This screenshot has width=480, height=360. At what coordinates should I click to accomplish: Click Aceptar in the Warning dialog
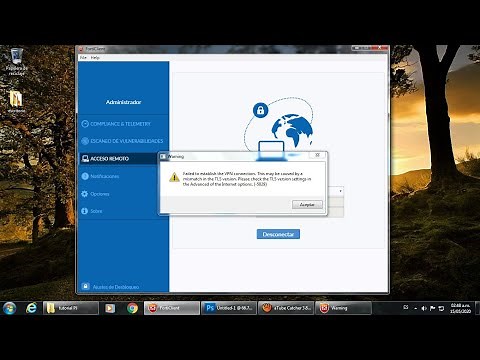[307, 204]
